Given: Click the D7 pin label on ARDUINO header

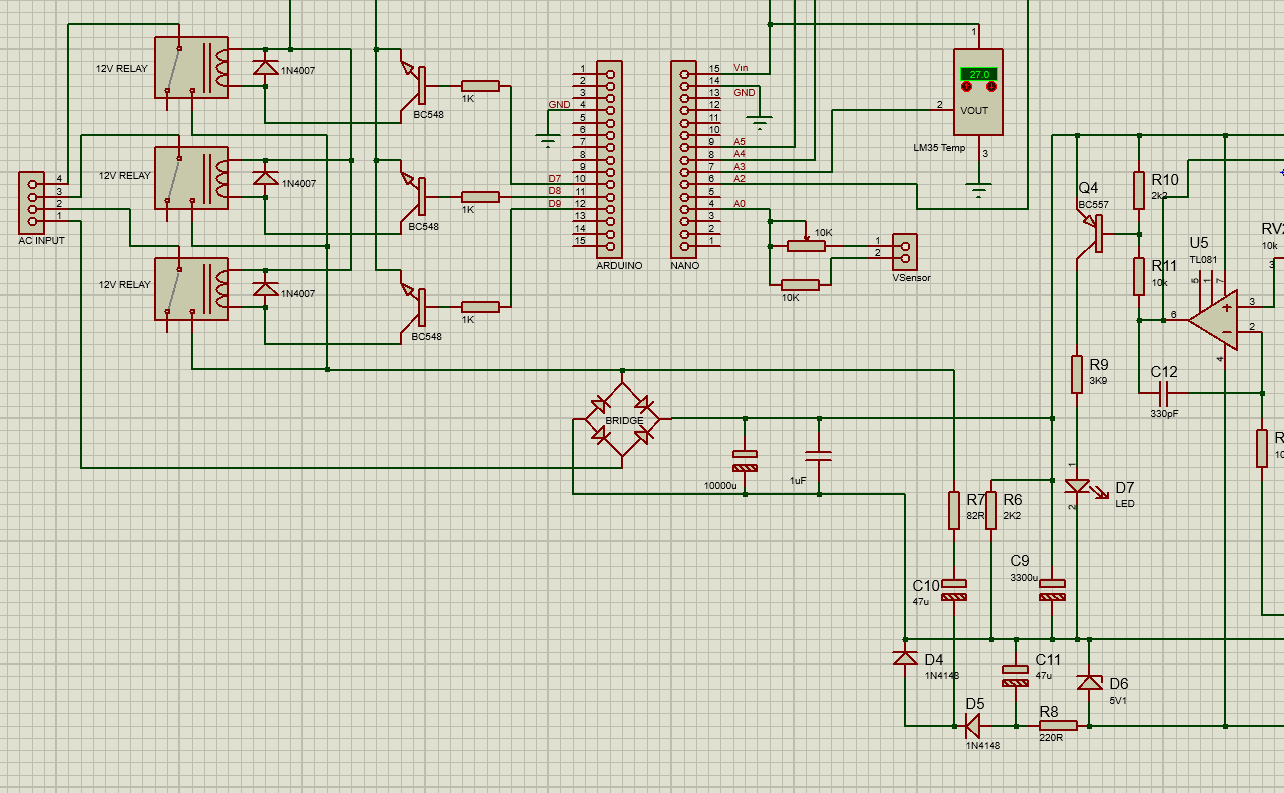Looking at the screenshot, I should pyautogui.click(x=554, y=178).
